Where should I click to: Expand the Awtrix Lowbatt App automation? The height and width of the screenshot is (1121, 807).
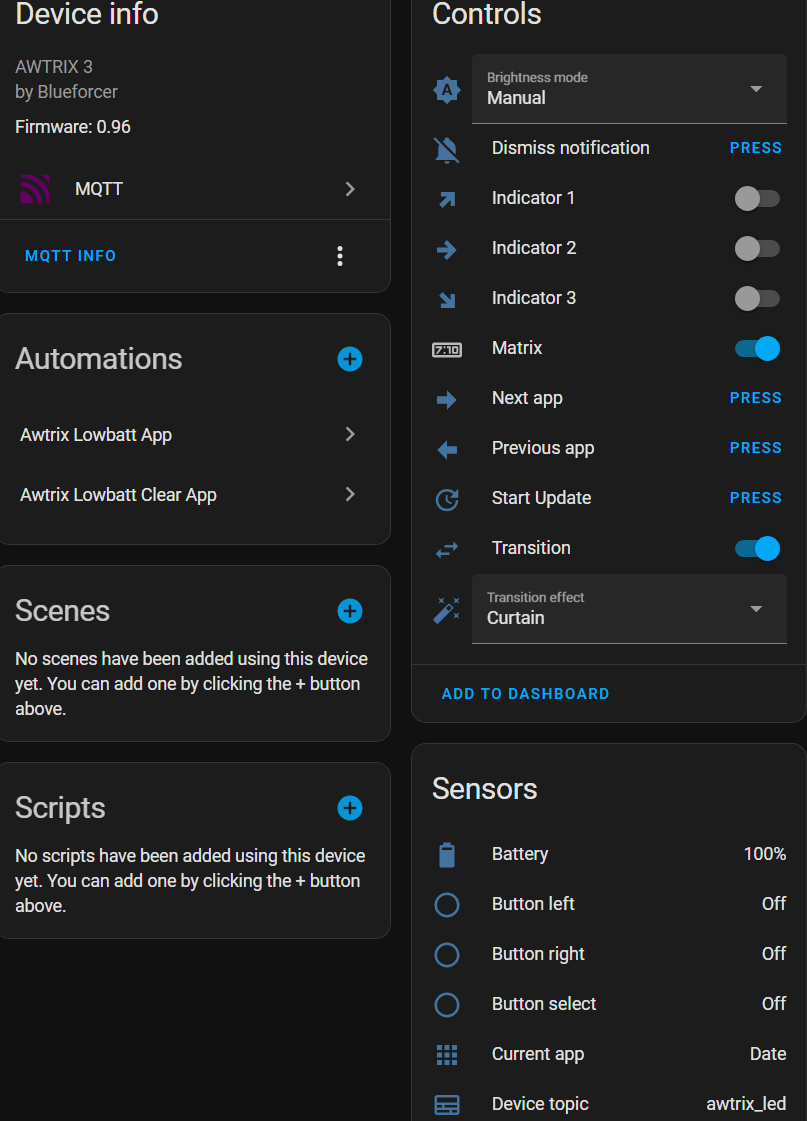click(x=350, y=435)
